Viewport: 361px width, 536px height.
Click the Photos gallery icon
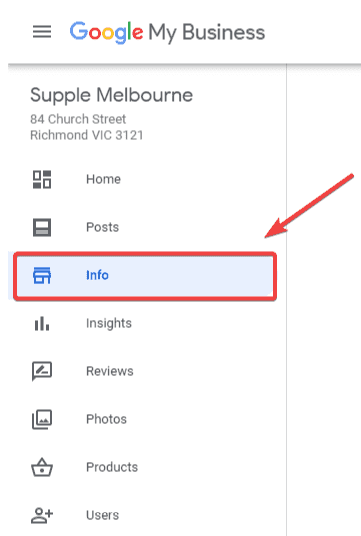[x=42, y=419]
